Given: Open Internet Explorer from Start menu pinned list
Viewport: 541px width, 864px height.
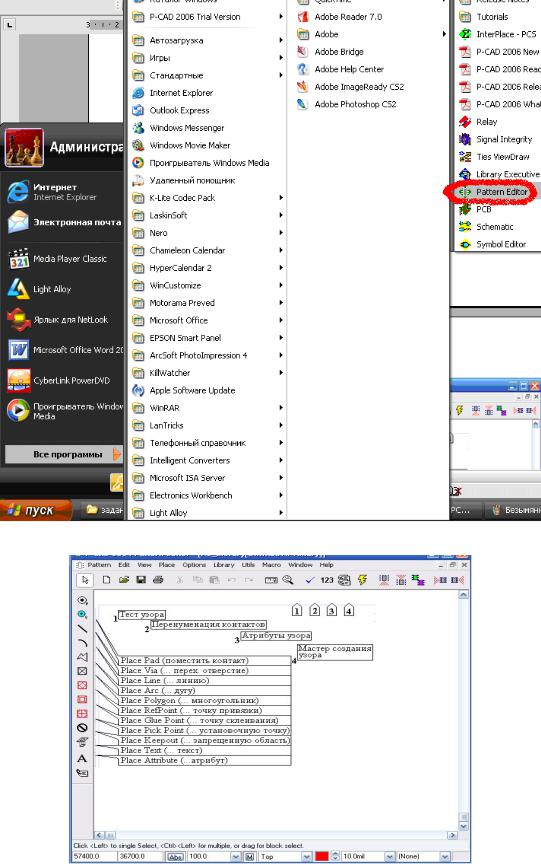Looking at the screenshot, I should point(63,192).
